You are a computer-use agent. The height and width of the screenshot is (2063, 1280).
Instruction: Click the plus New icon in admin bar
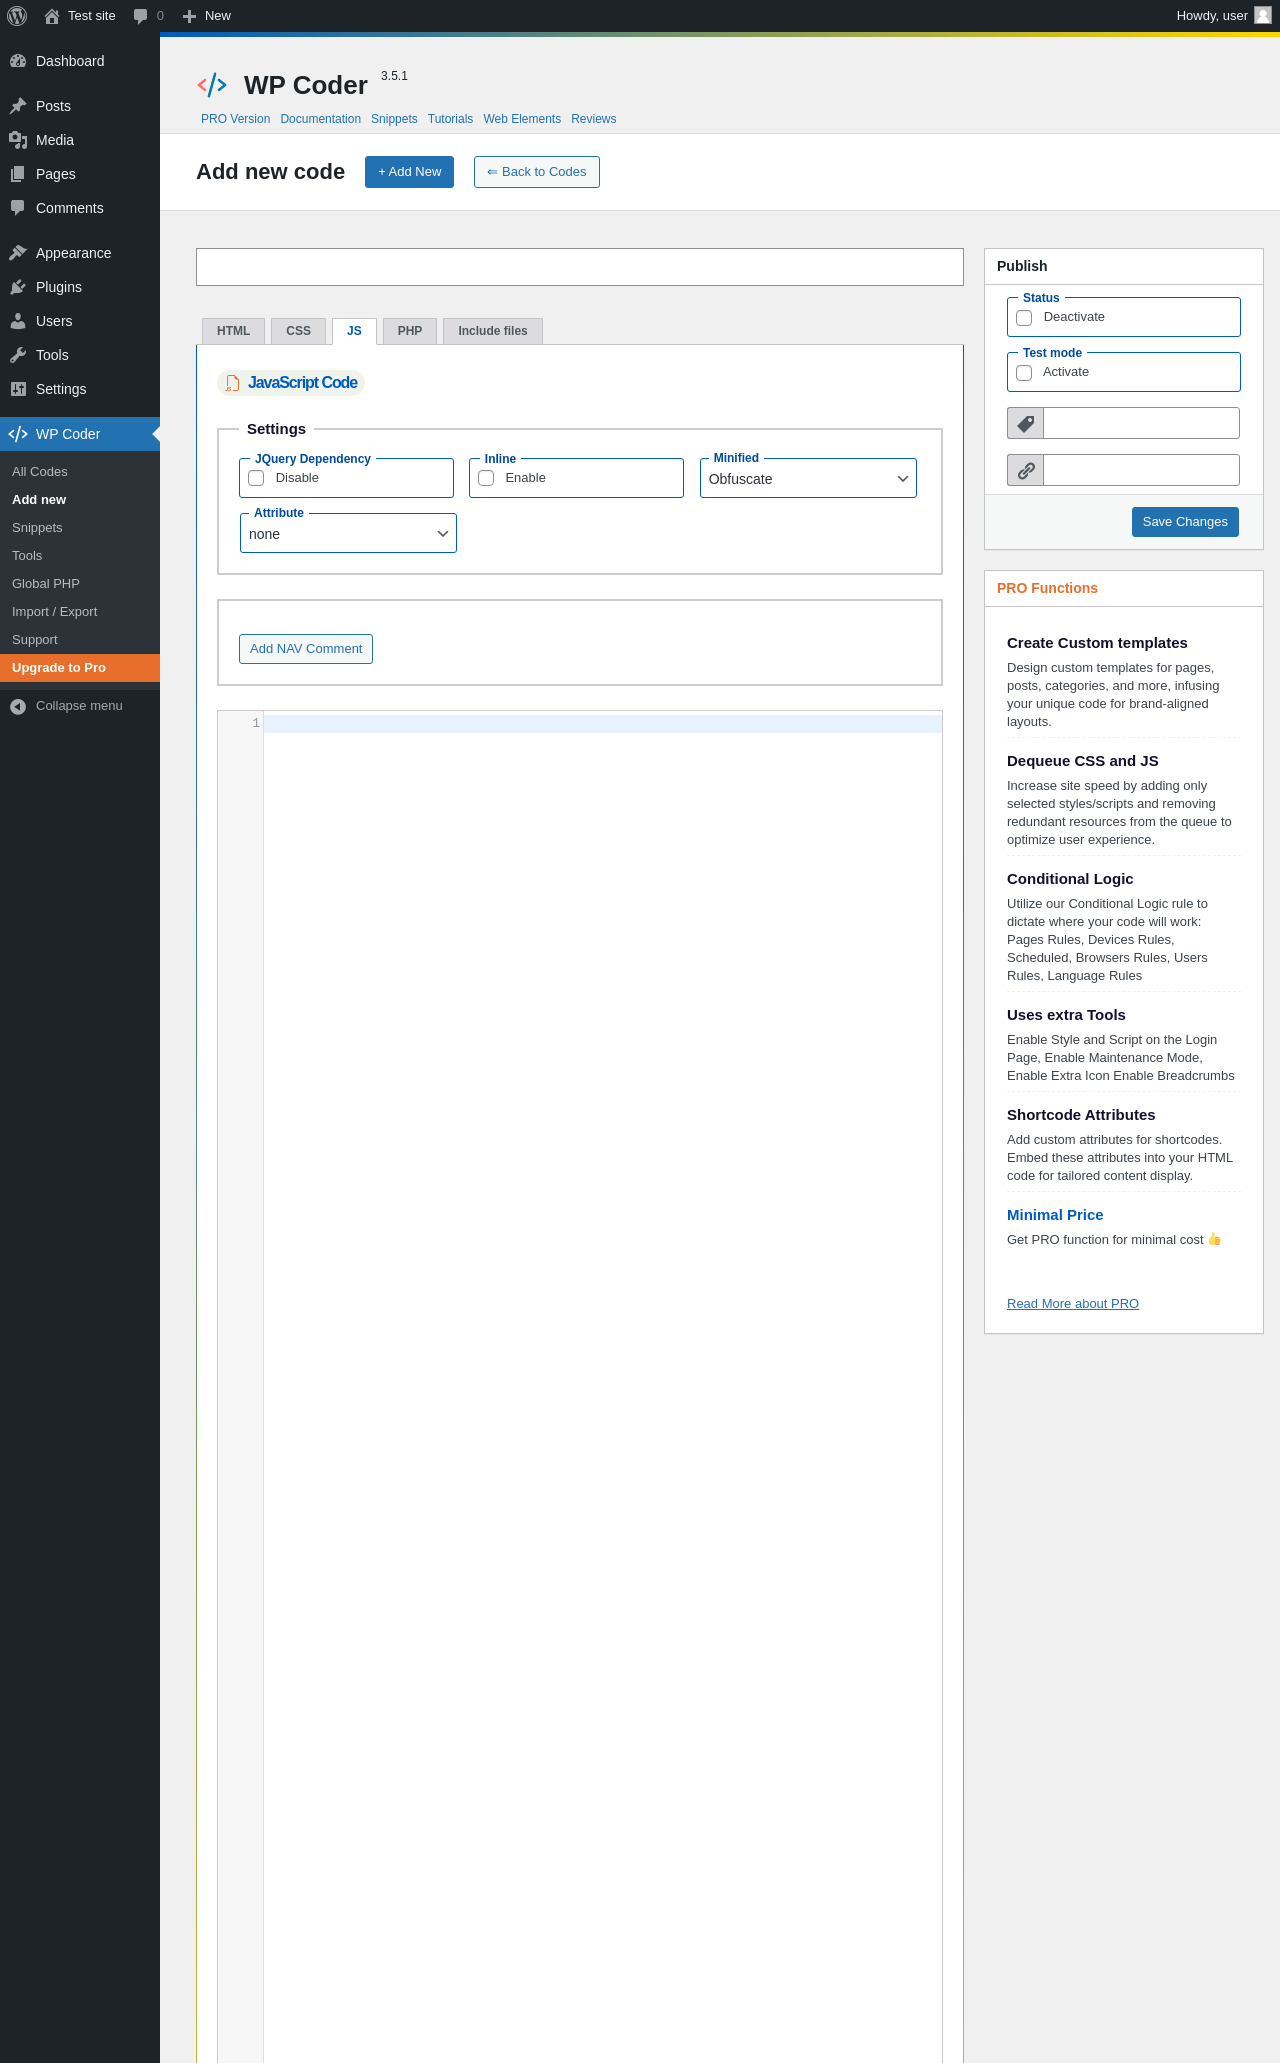[x=189, y=16]
